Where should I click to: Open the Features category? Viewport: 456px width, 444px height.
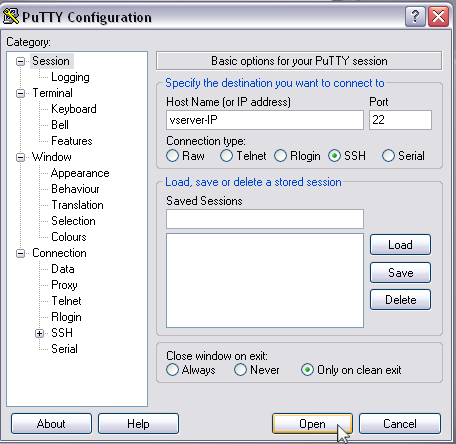tap(72, 141)
